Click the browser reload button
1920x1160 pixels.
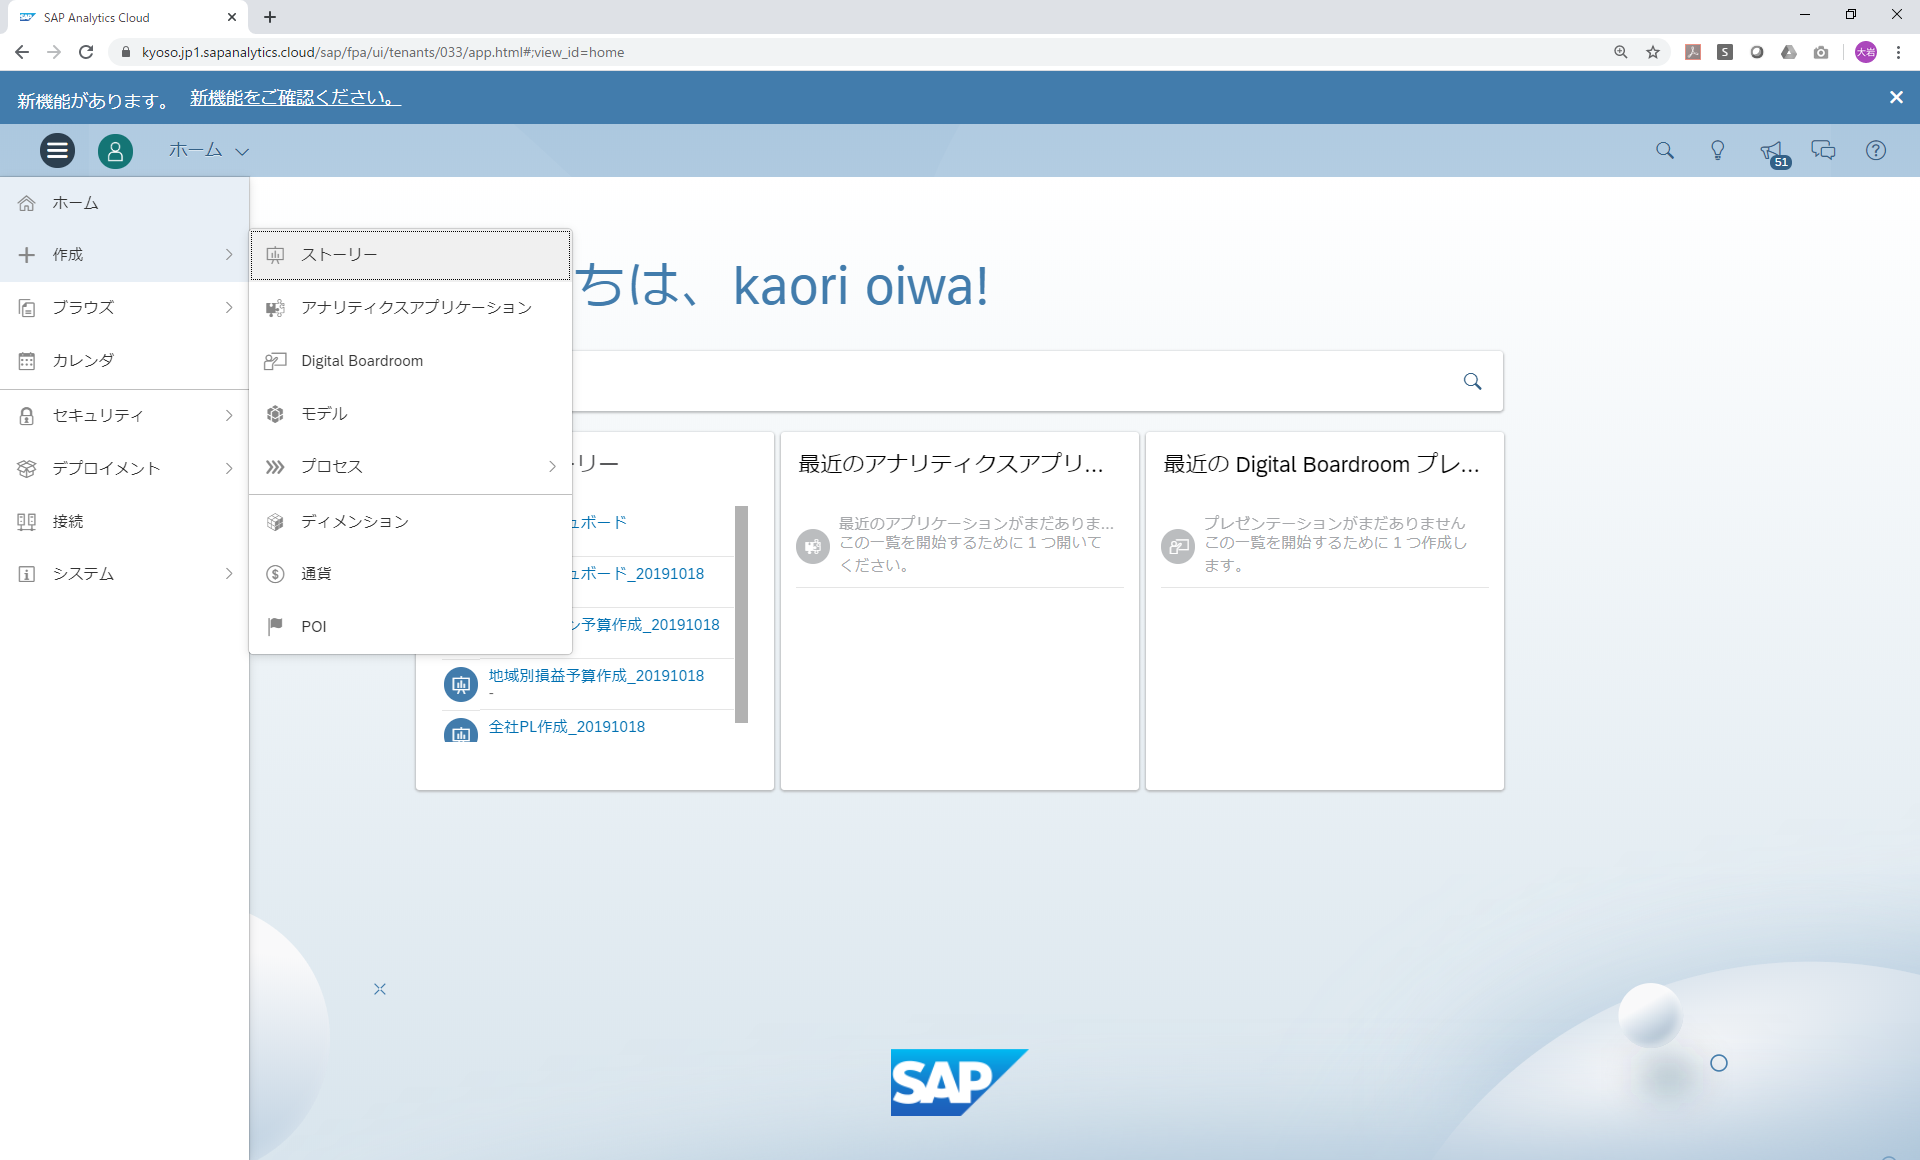coord(86,52)
